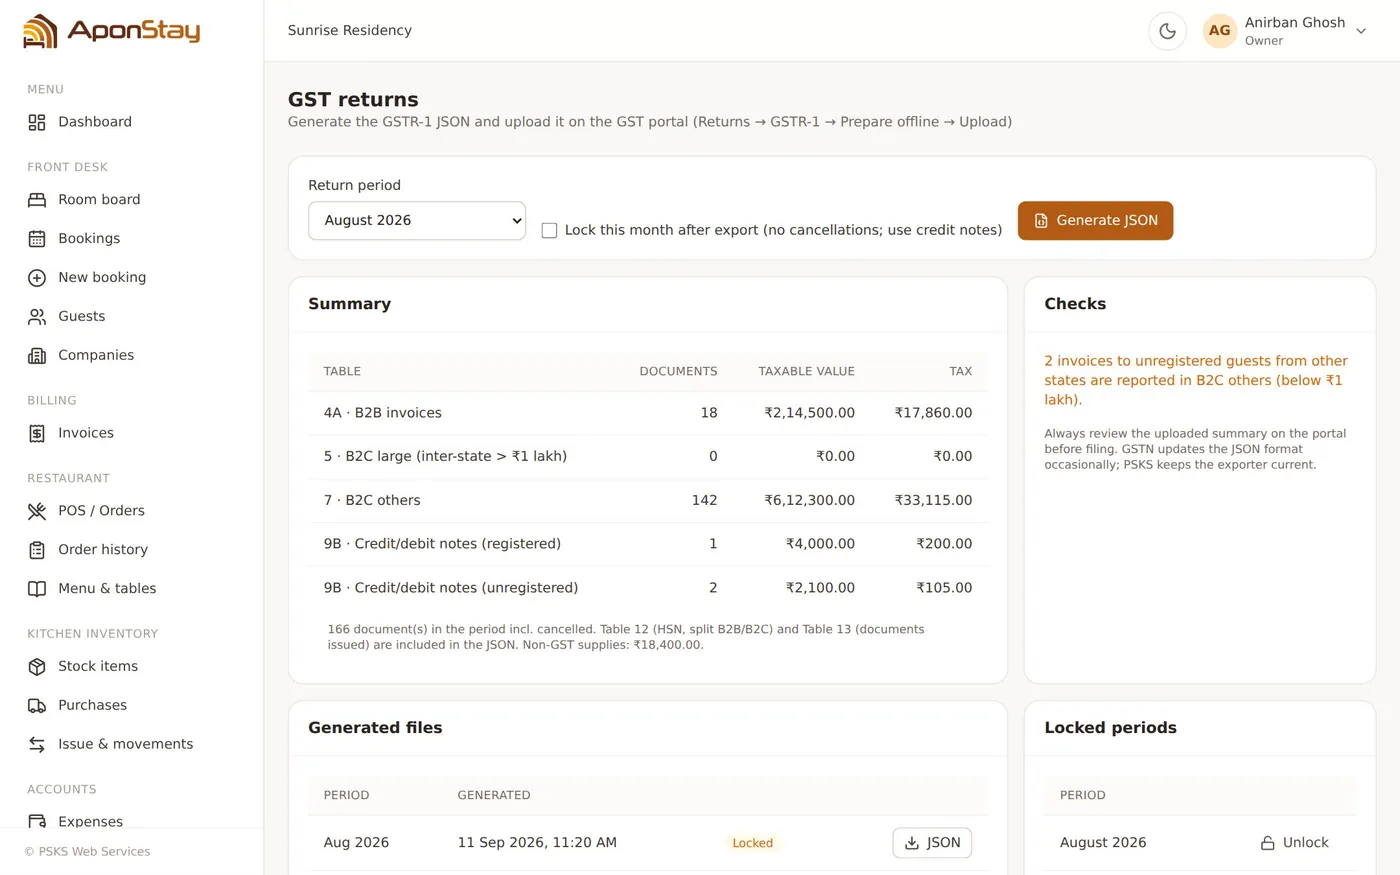This screenshot has width=1400, height=875.
Task: Open Stock items menu item
Action: point(132,667)
